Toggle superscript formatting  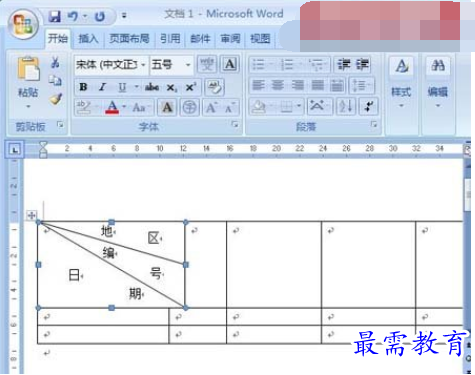[x=191, y=87]
